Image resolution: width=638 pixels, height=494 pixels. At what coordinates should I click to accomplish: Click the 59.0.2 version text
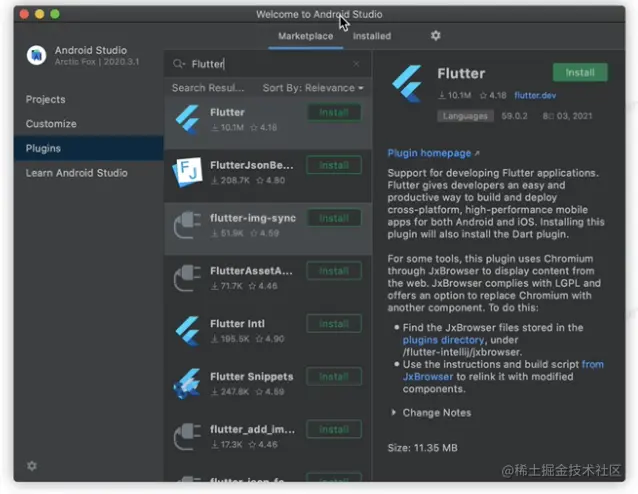[514, 116]
